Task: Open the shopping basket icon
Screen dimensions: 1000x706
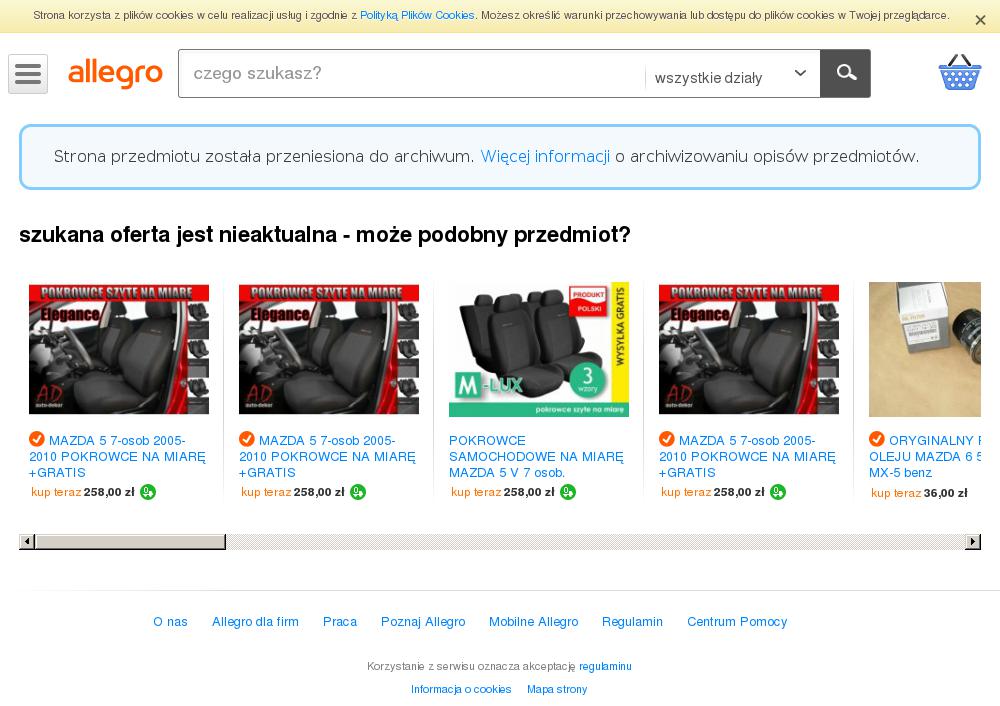Action: [x=959, y=72]
